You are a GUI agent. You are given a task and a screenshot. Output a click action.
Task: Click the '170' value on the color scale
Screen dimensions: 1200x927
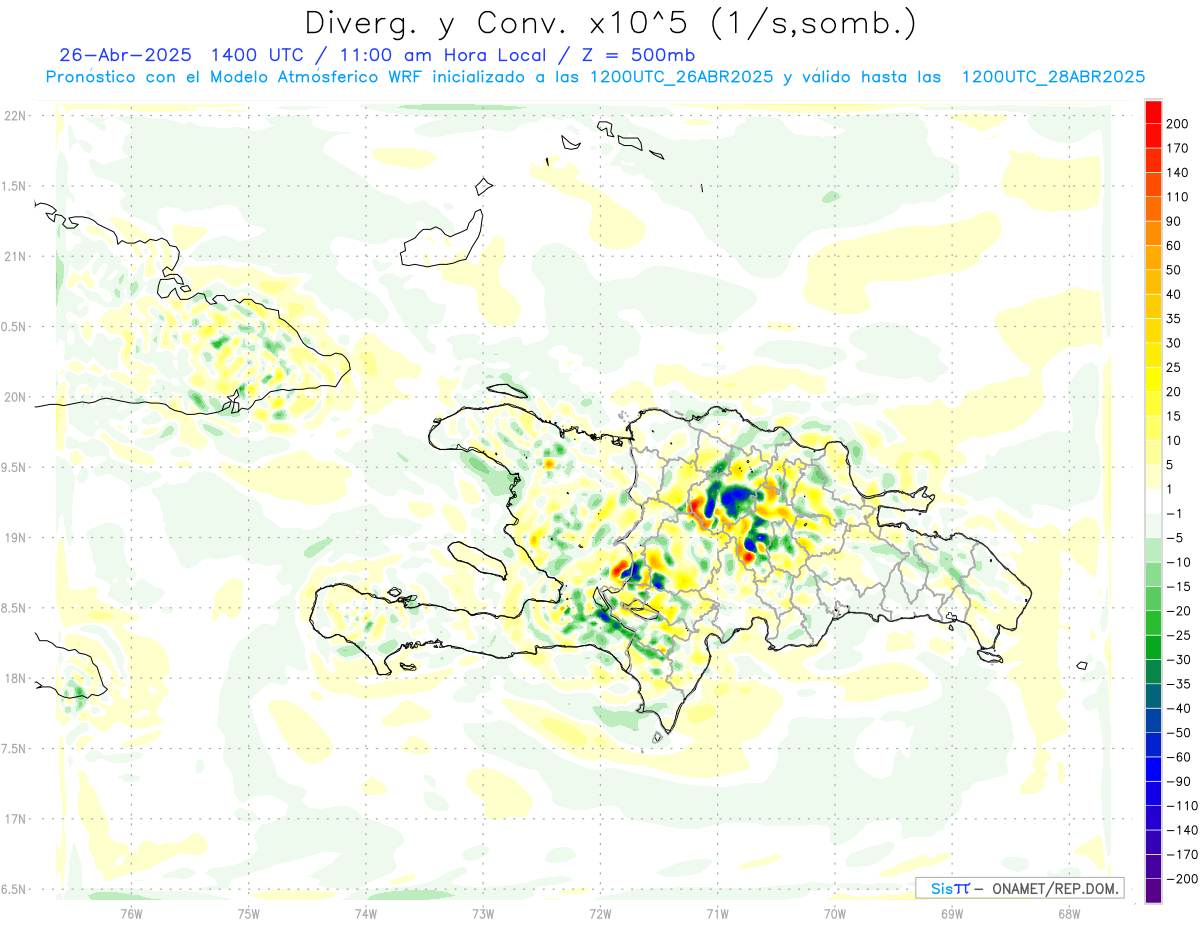1179,148
